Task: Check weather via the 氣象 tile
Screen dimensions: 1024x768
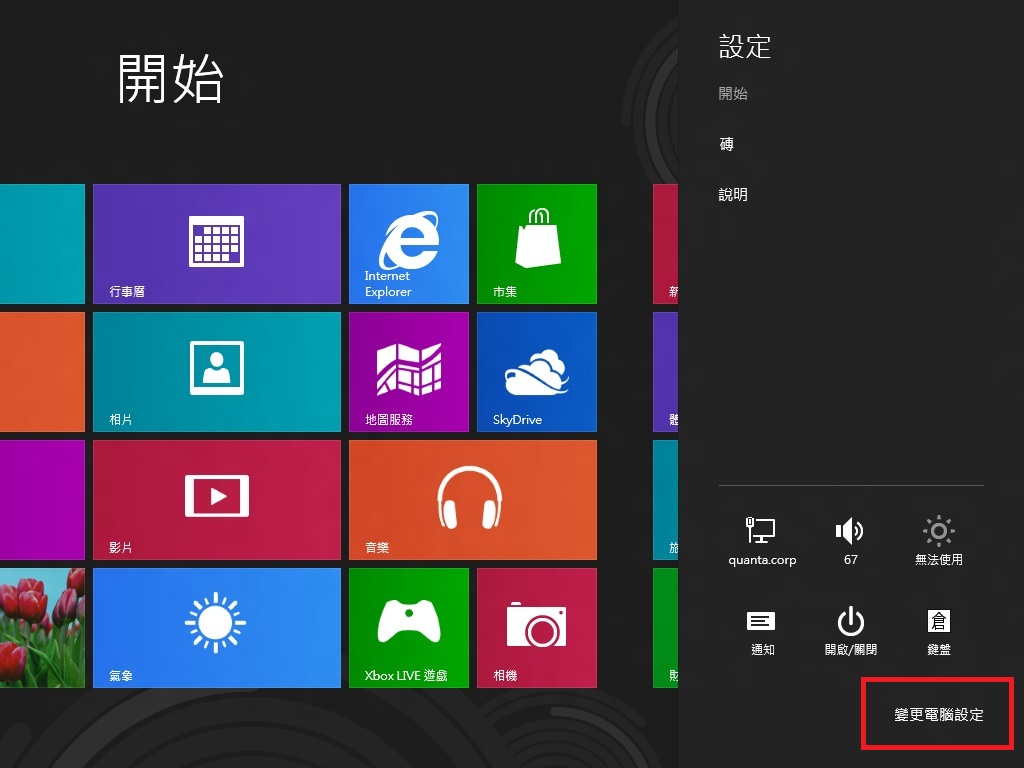Action: click(217, 627)
